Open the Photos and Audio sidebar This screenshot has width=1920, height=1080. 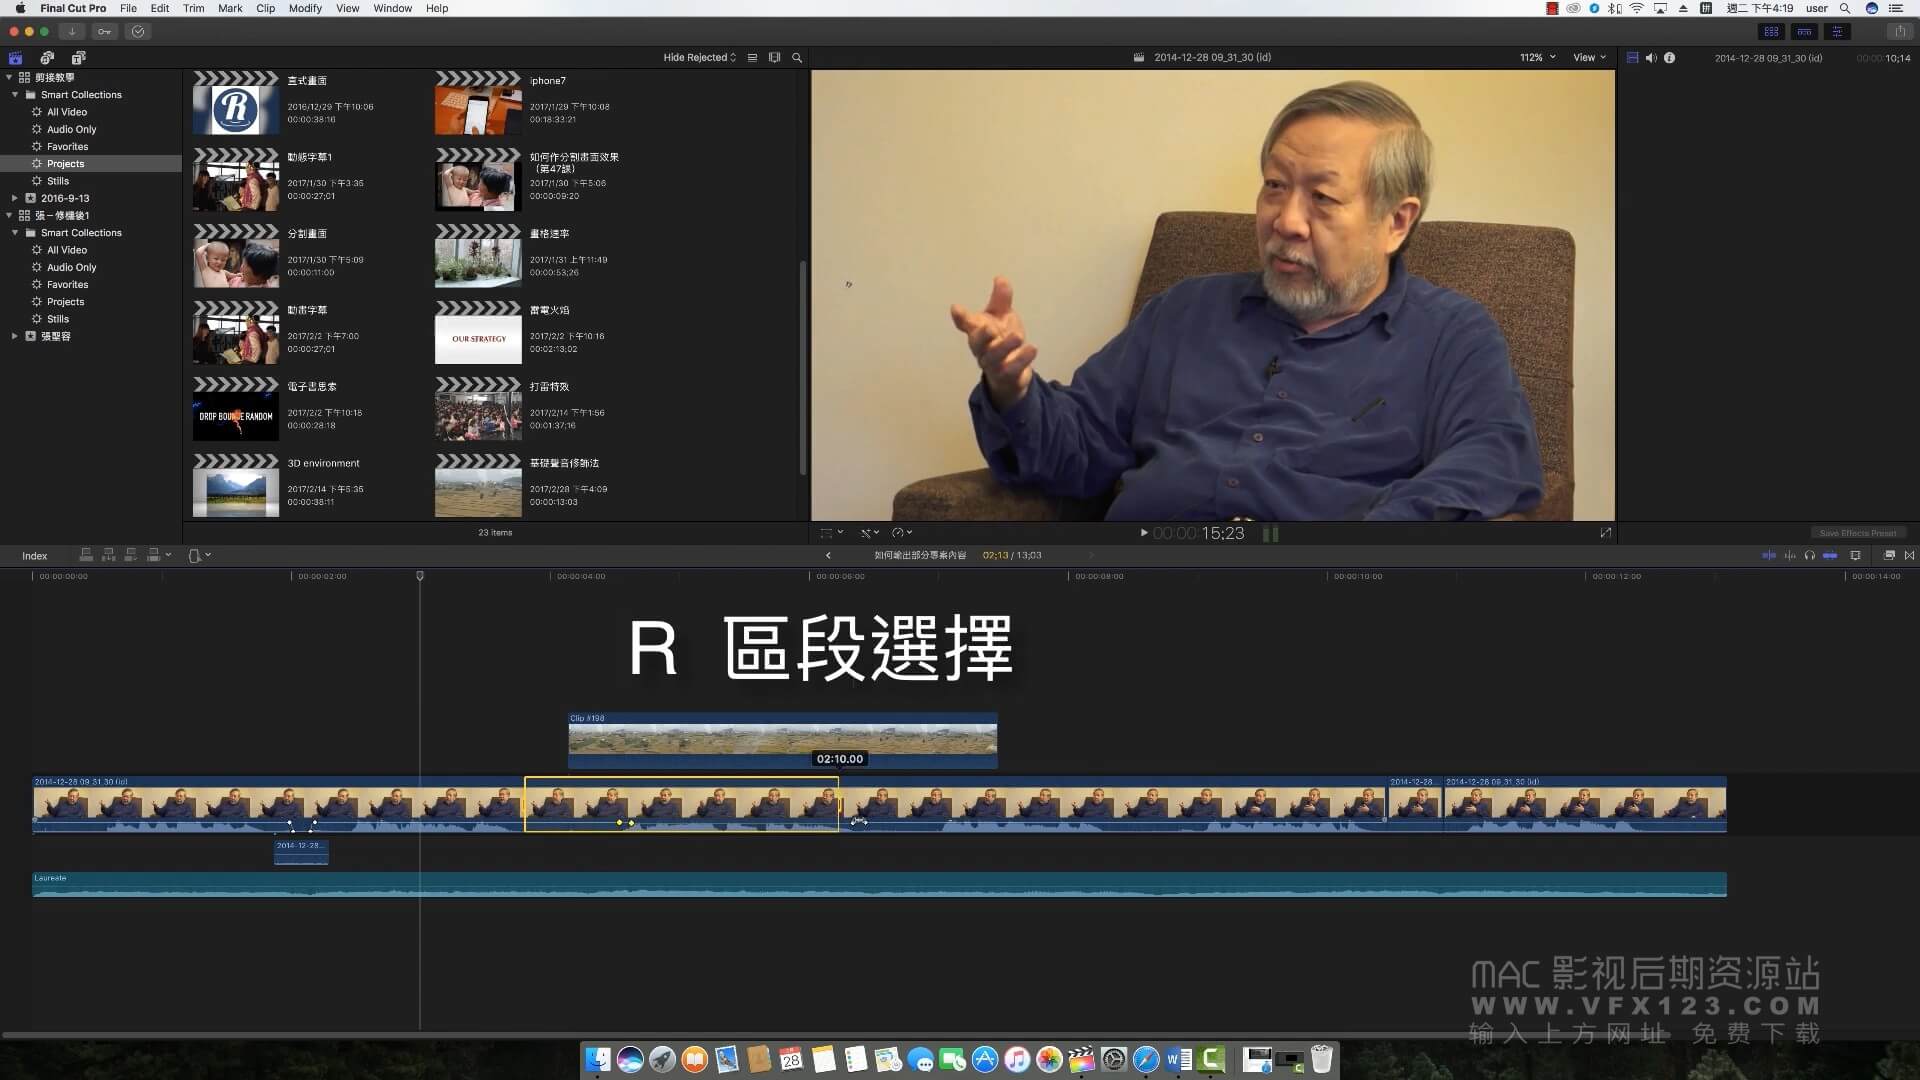pyautogui.click(x=47, y=57)
